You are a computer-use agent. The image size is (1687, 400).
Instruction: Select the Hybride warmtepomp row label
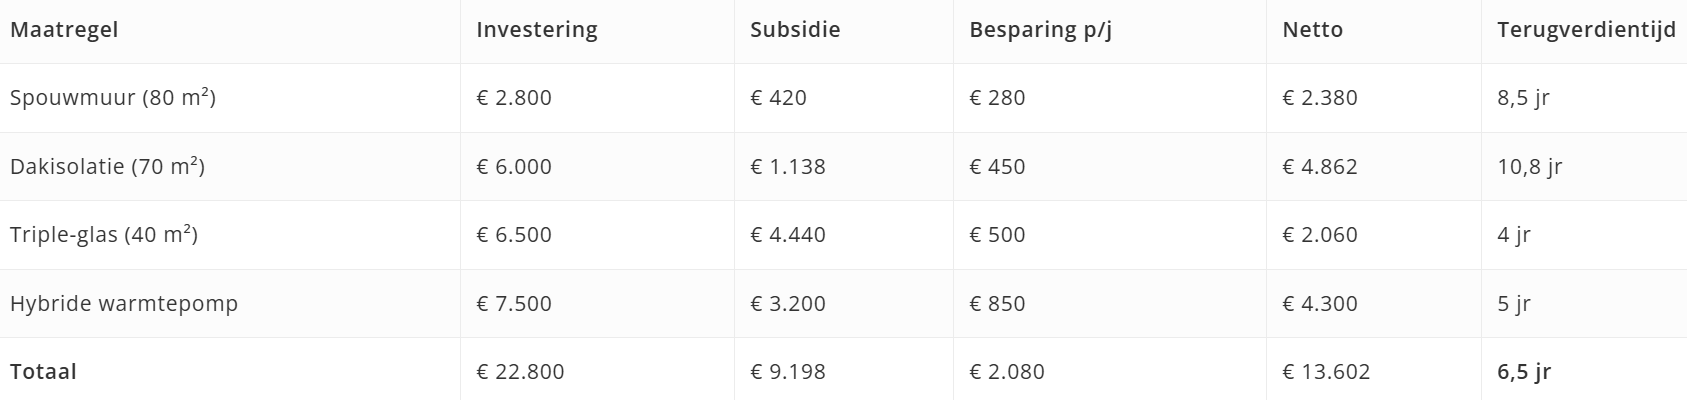coord(124,304)
